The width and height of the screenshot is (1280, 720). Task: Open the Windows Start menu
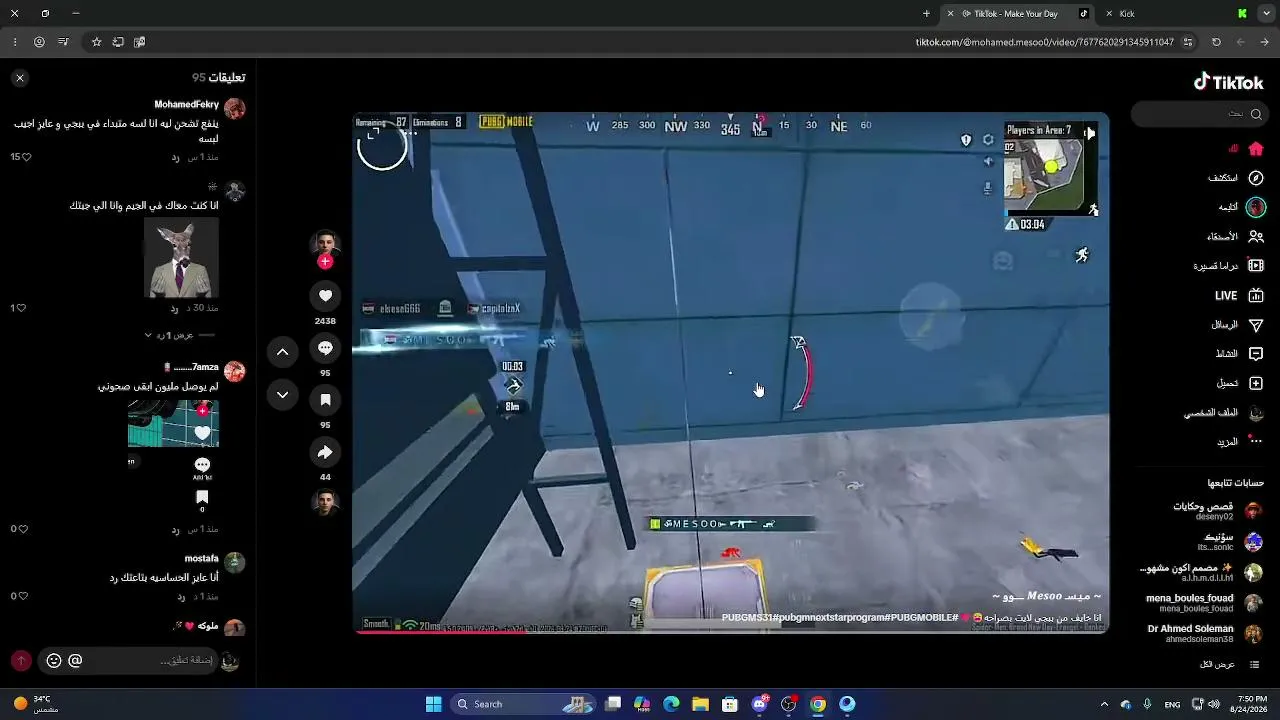(433, 704)
